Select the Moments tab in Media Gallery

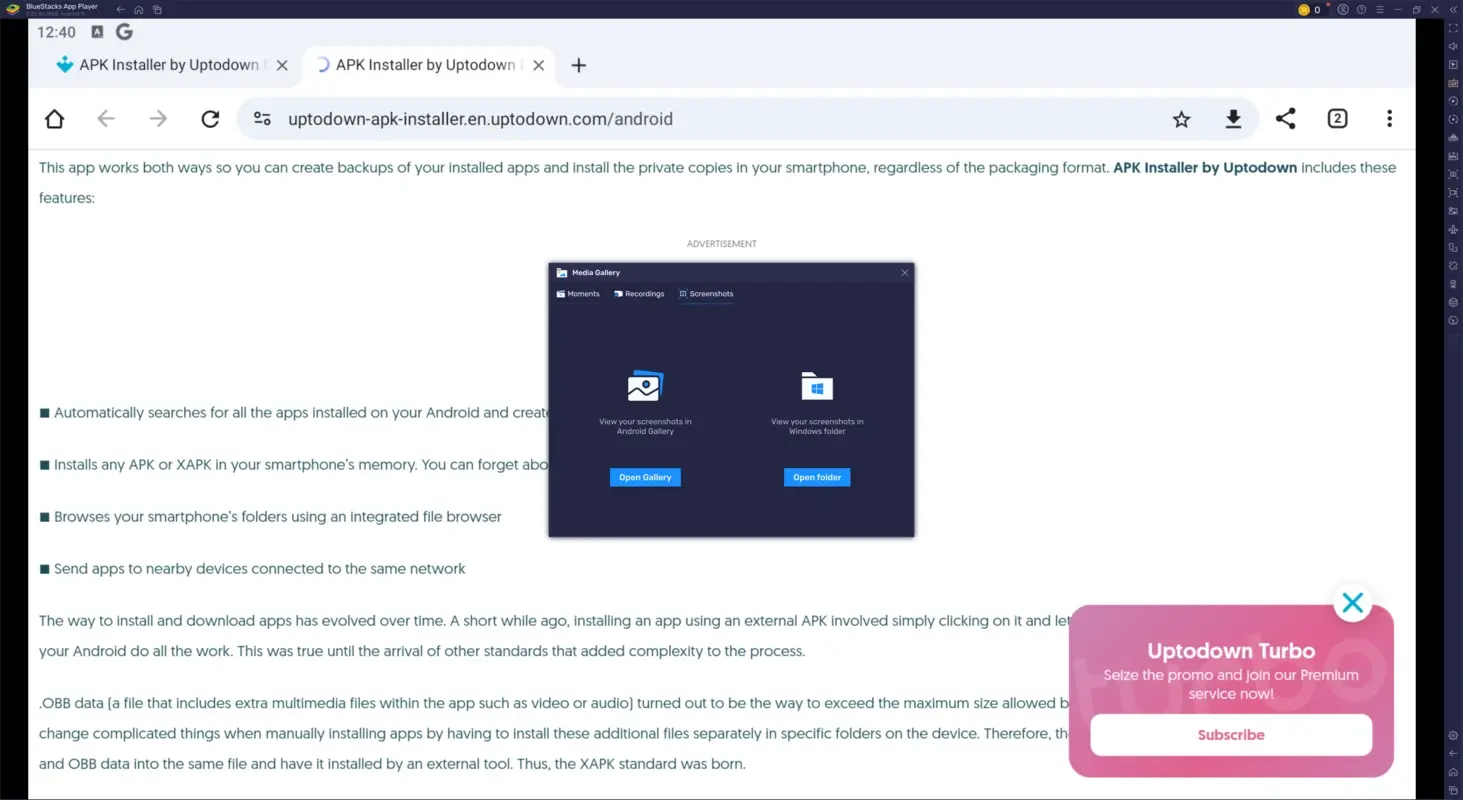(x=578, y=293)
